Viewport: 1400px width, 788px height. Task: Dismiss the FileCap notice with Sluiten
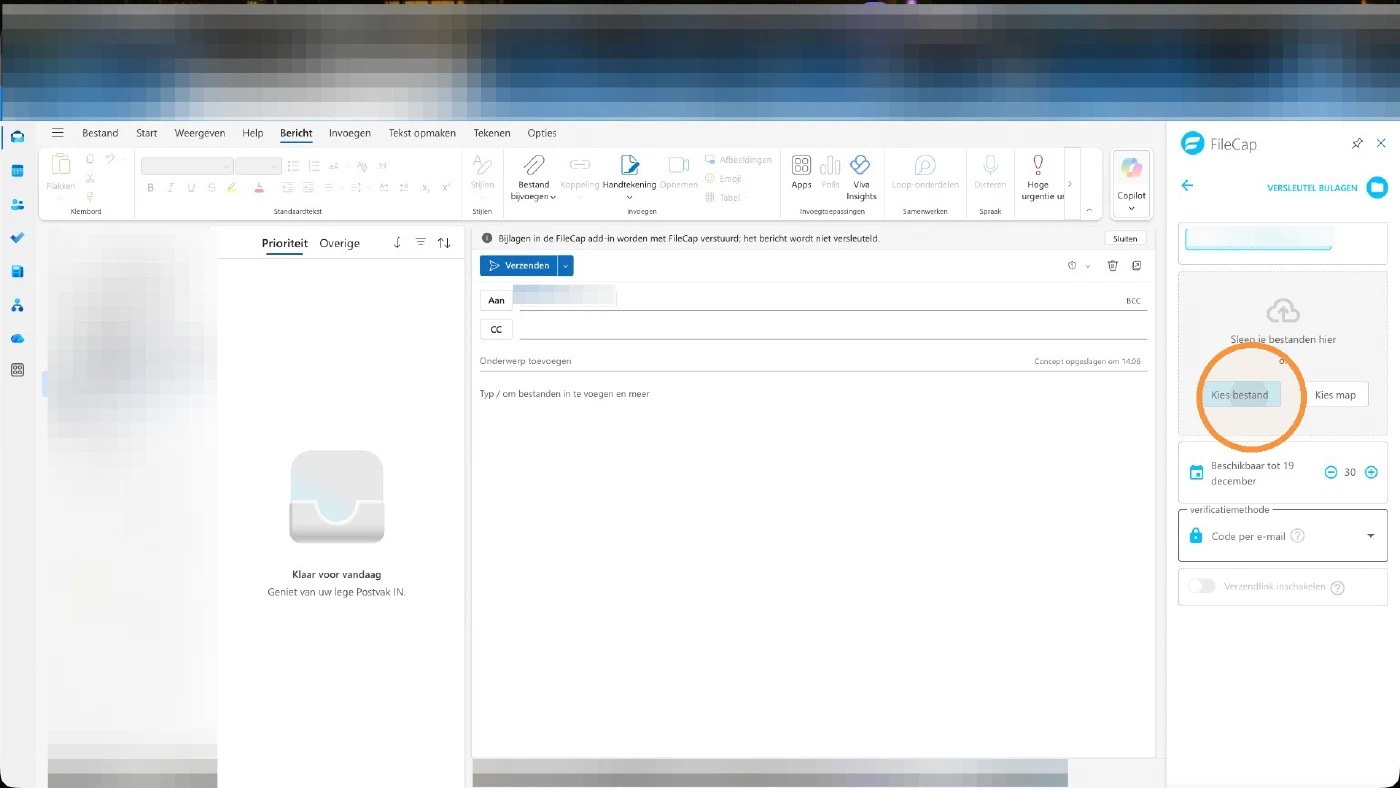point(1125,239)
